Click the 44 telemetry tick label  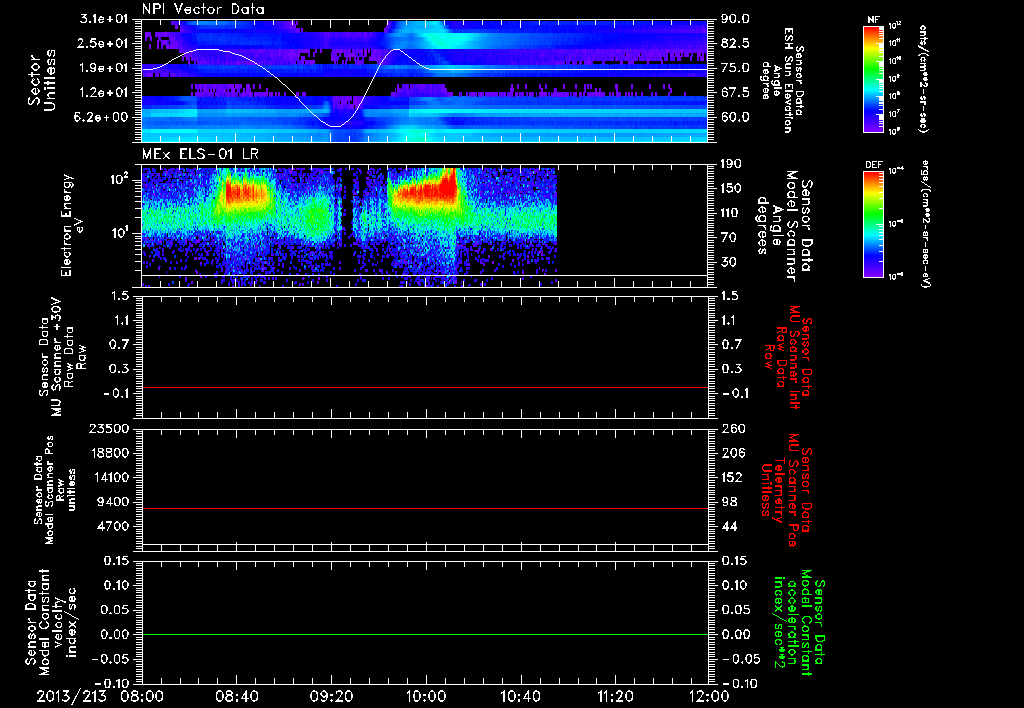729,526
